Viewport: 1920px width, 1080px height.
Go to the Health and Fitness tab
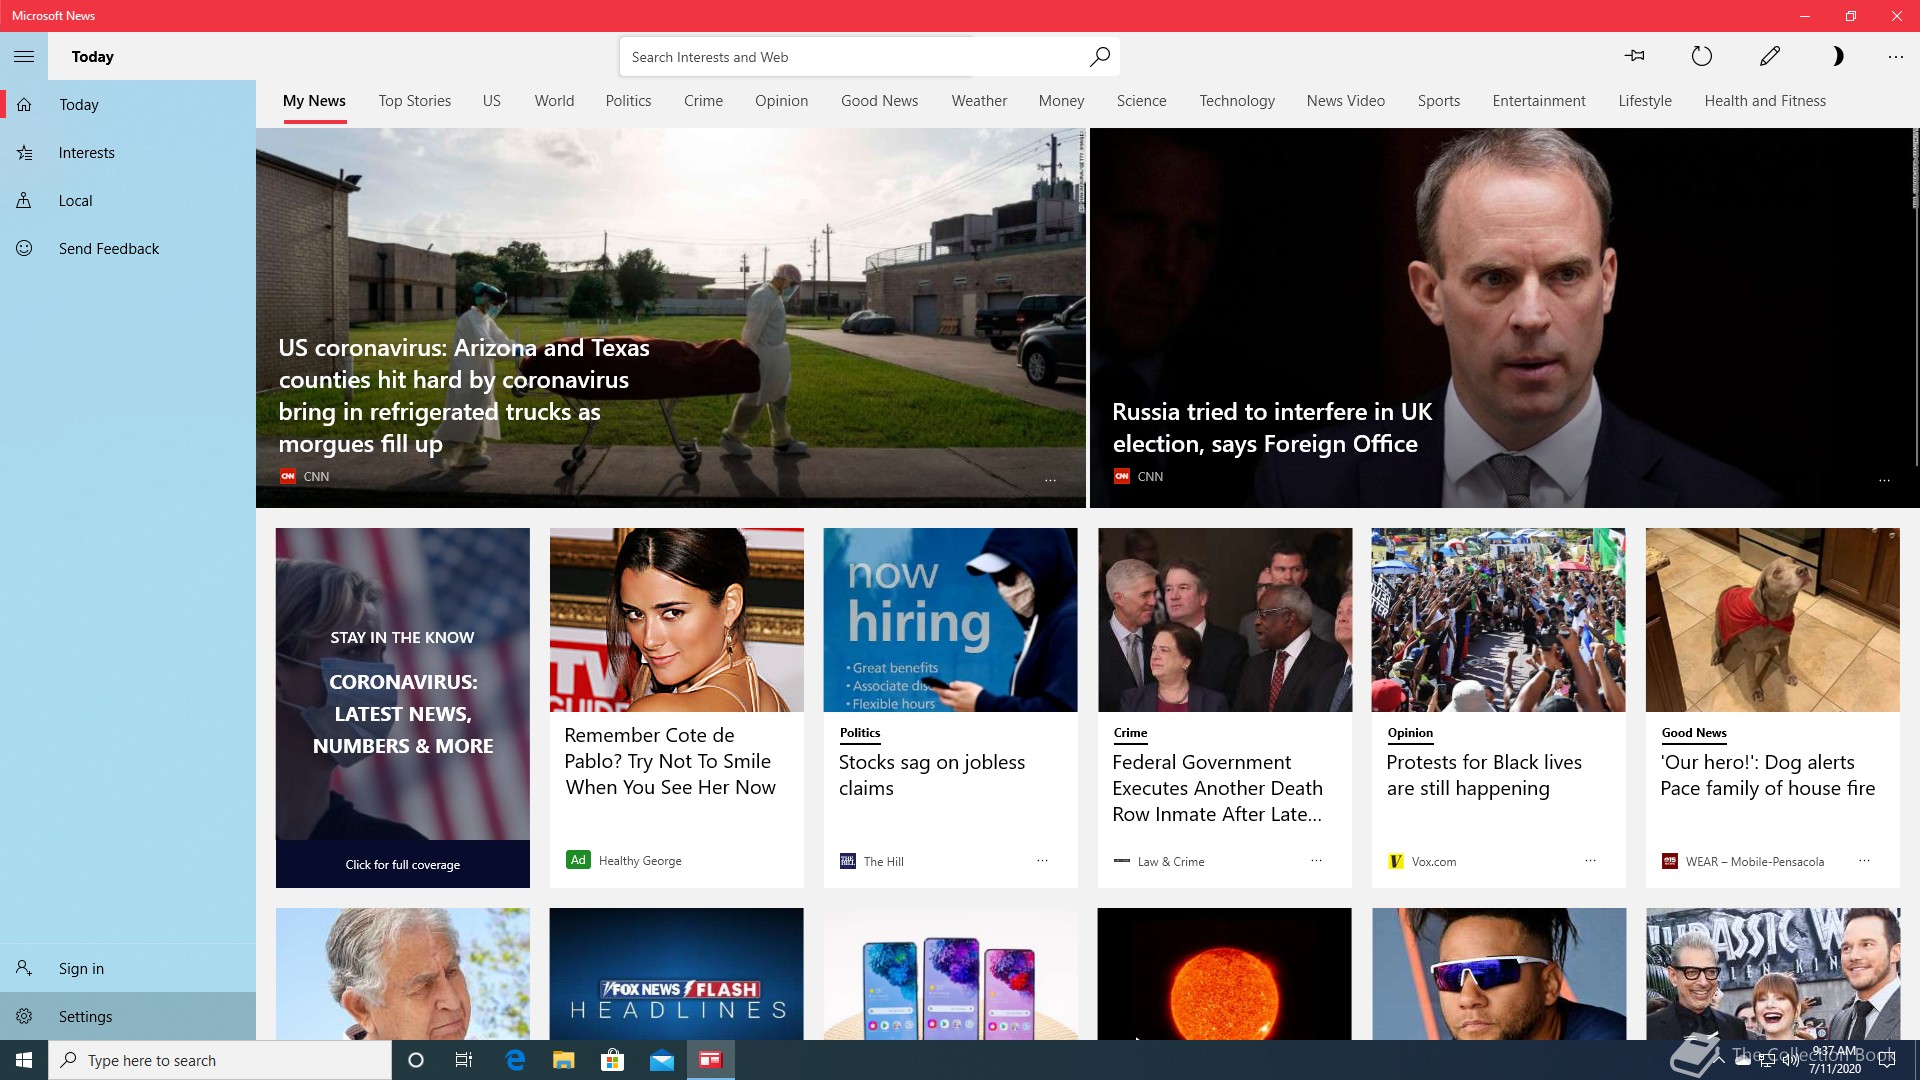pos(1765,101)
